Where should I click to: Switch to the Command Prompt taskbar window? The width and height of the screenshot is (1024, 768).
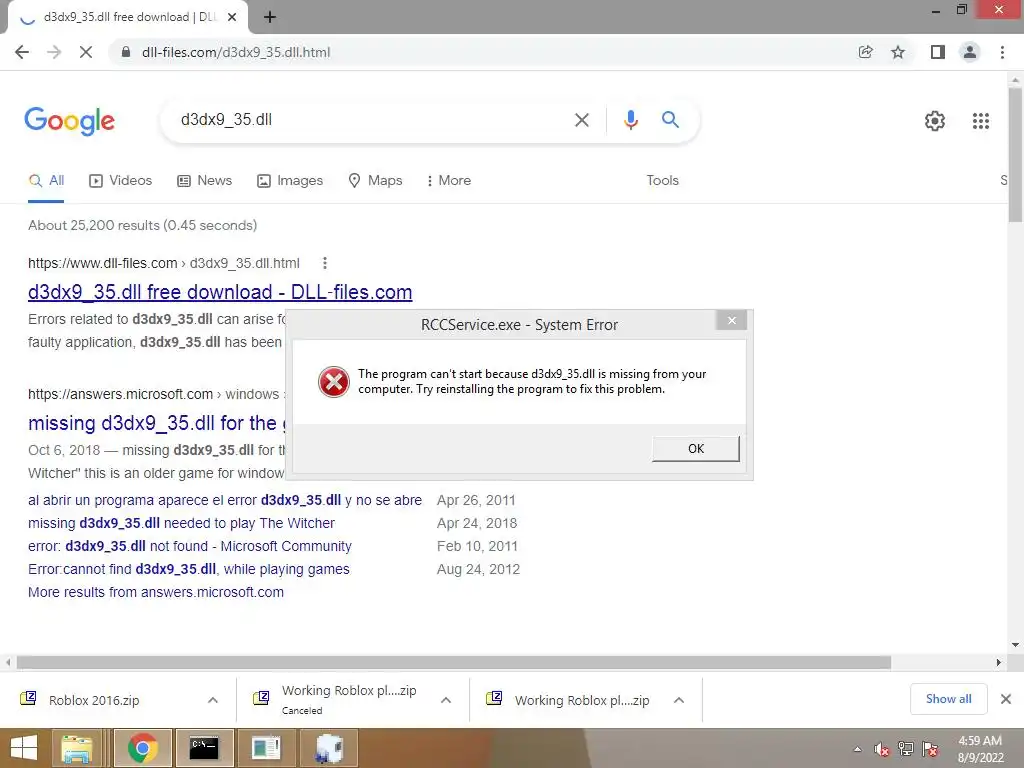pyautogui.click(x=204, y=748)
